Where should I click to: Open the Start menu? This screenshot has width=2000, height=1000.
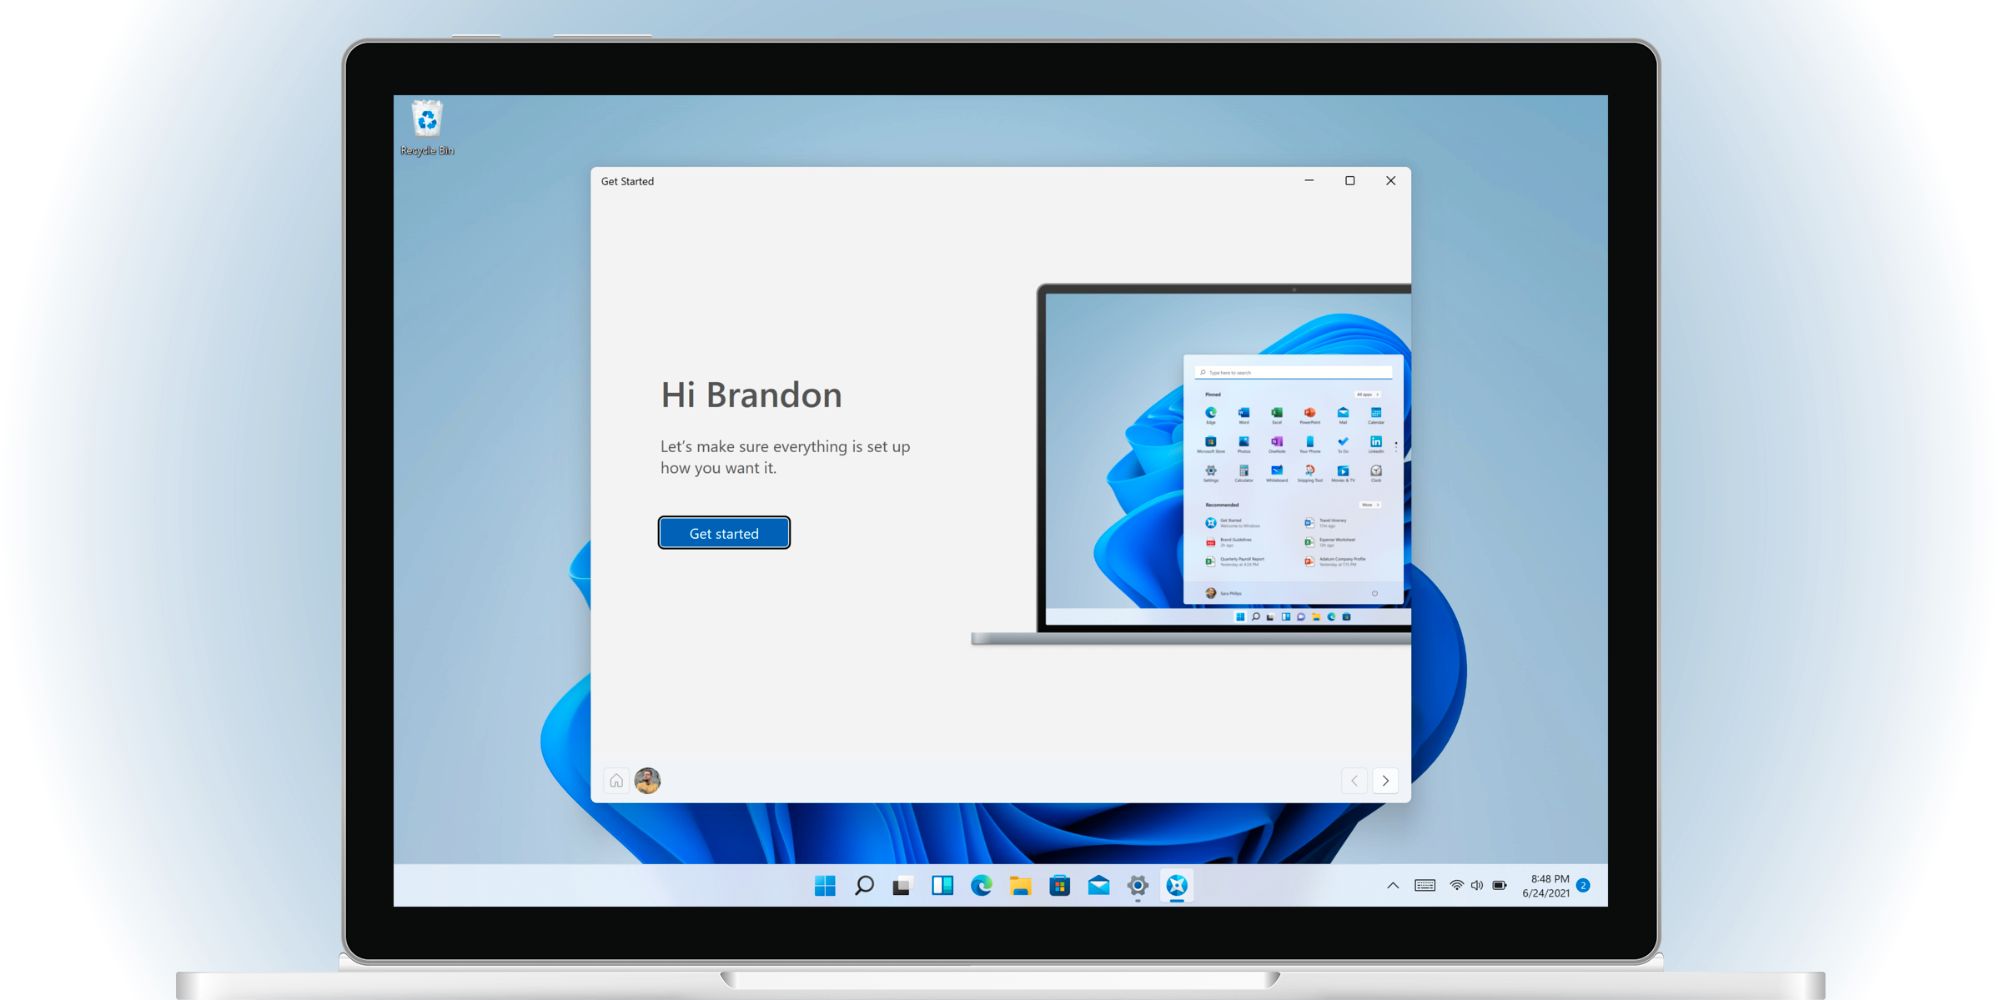825,885
